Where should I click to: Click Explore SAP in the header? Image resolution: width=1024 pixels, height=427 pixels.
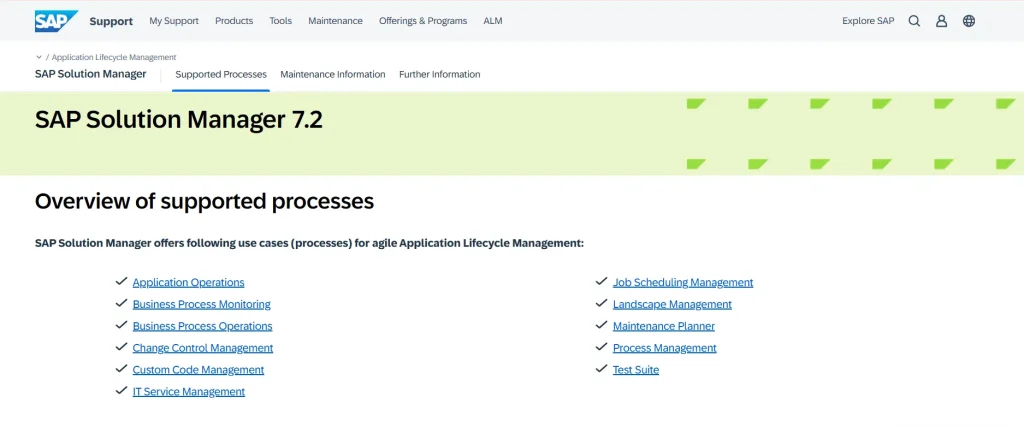868,21
